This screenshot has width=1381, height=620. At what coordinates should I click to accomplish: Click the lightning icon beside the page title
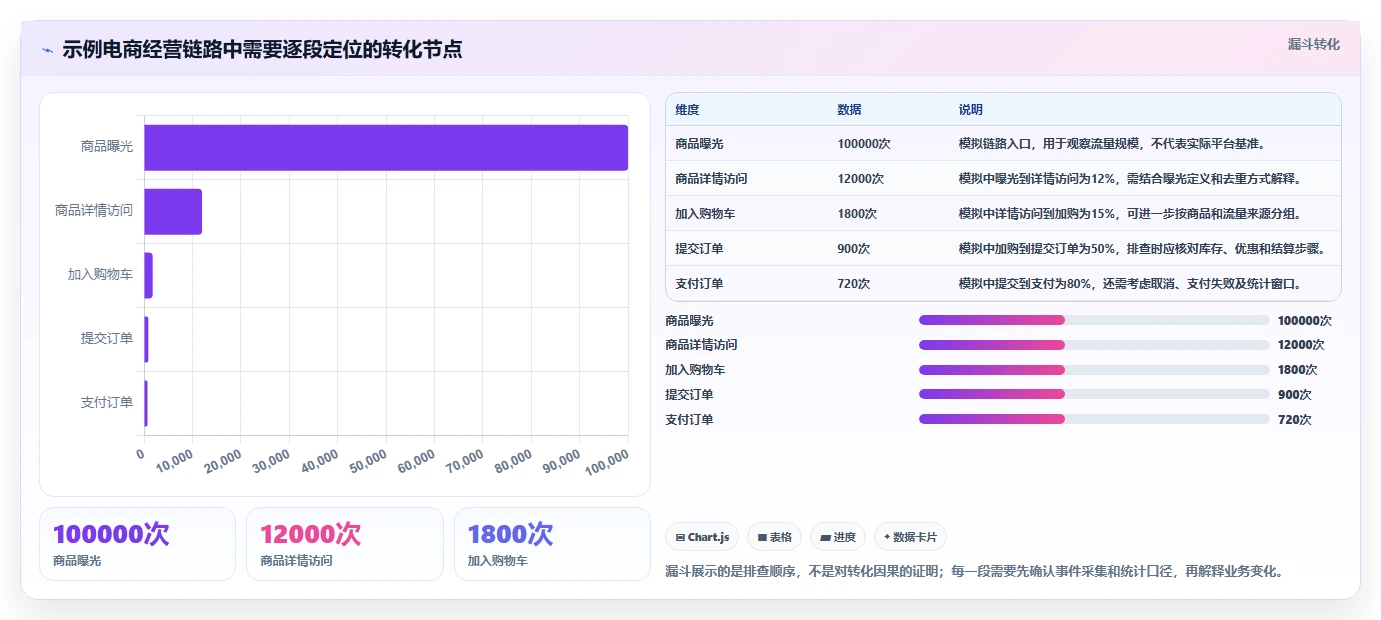(47, 50)
